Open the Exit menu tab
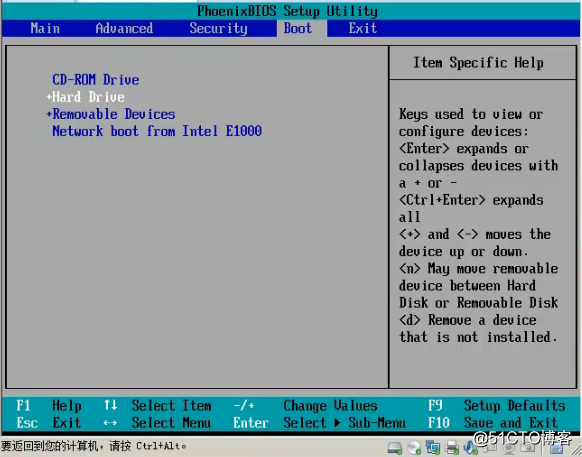This screenshot has height=457, width=582. click(x=363, y=28)
